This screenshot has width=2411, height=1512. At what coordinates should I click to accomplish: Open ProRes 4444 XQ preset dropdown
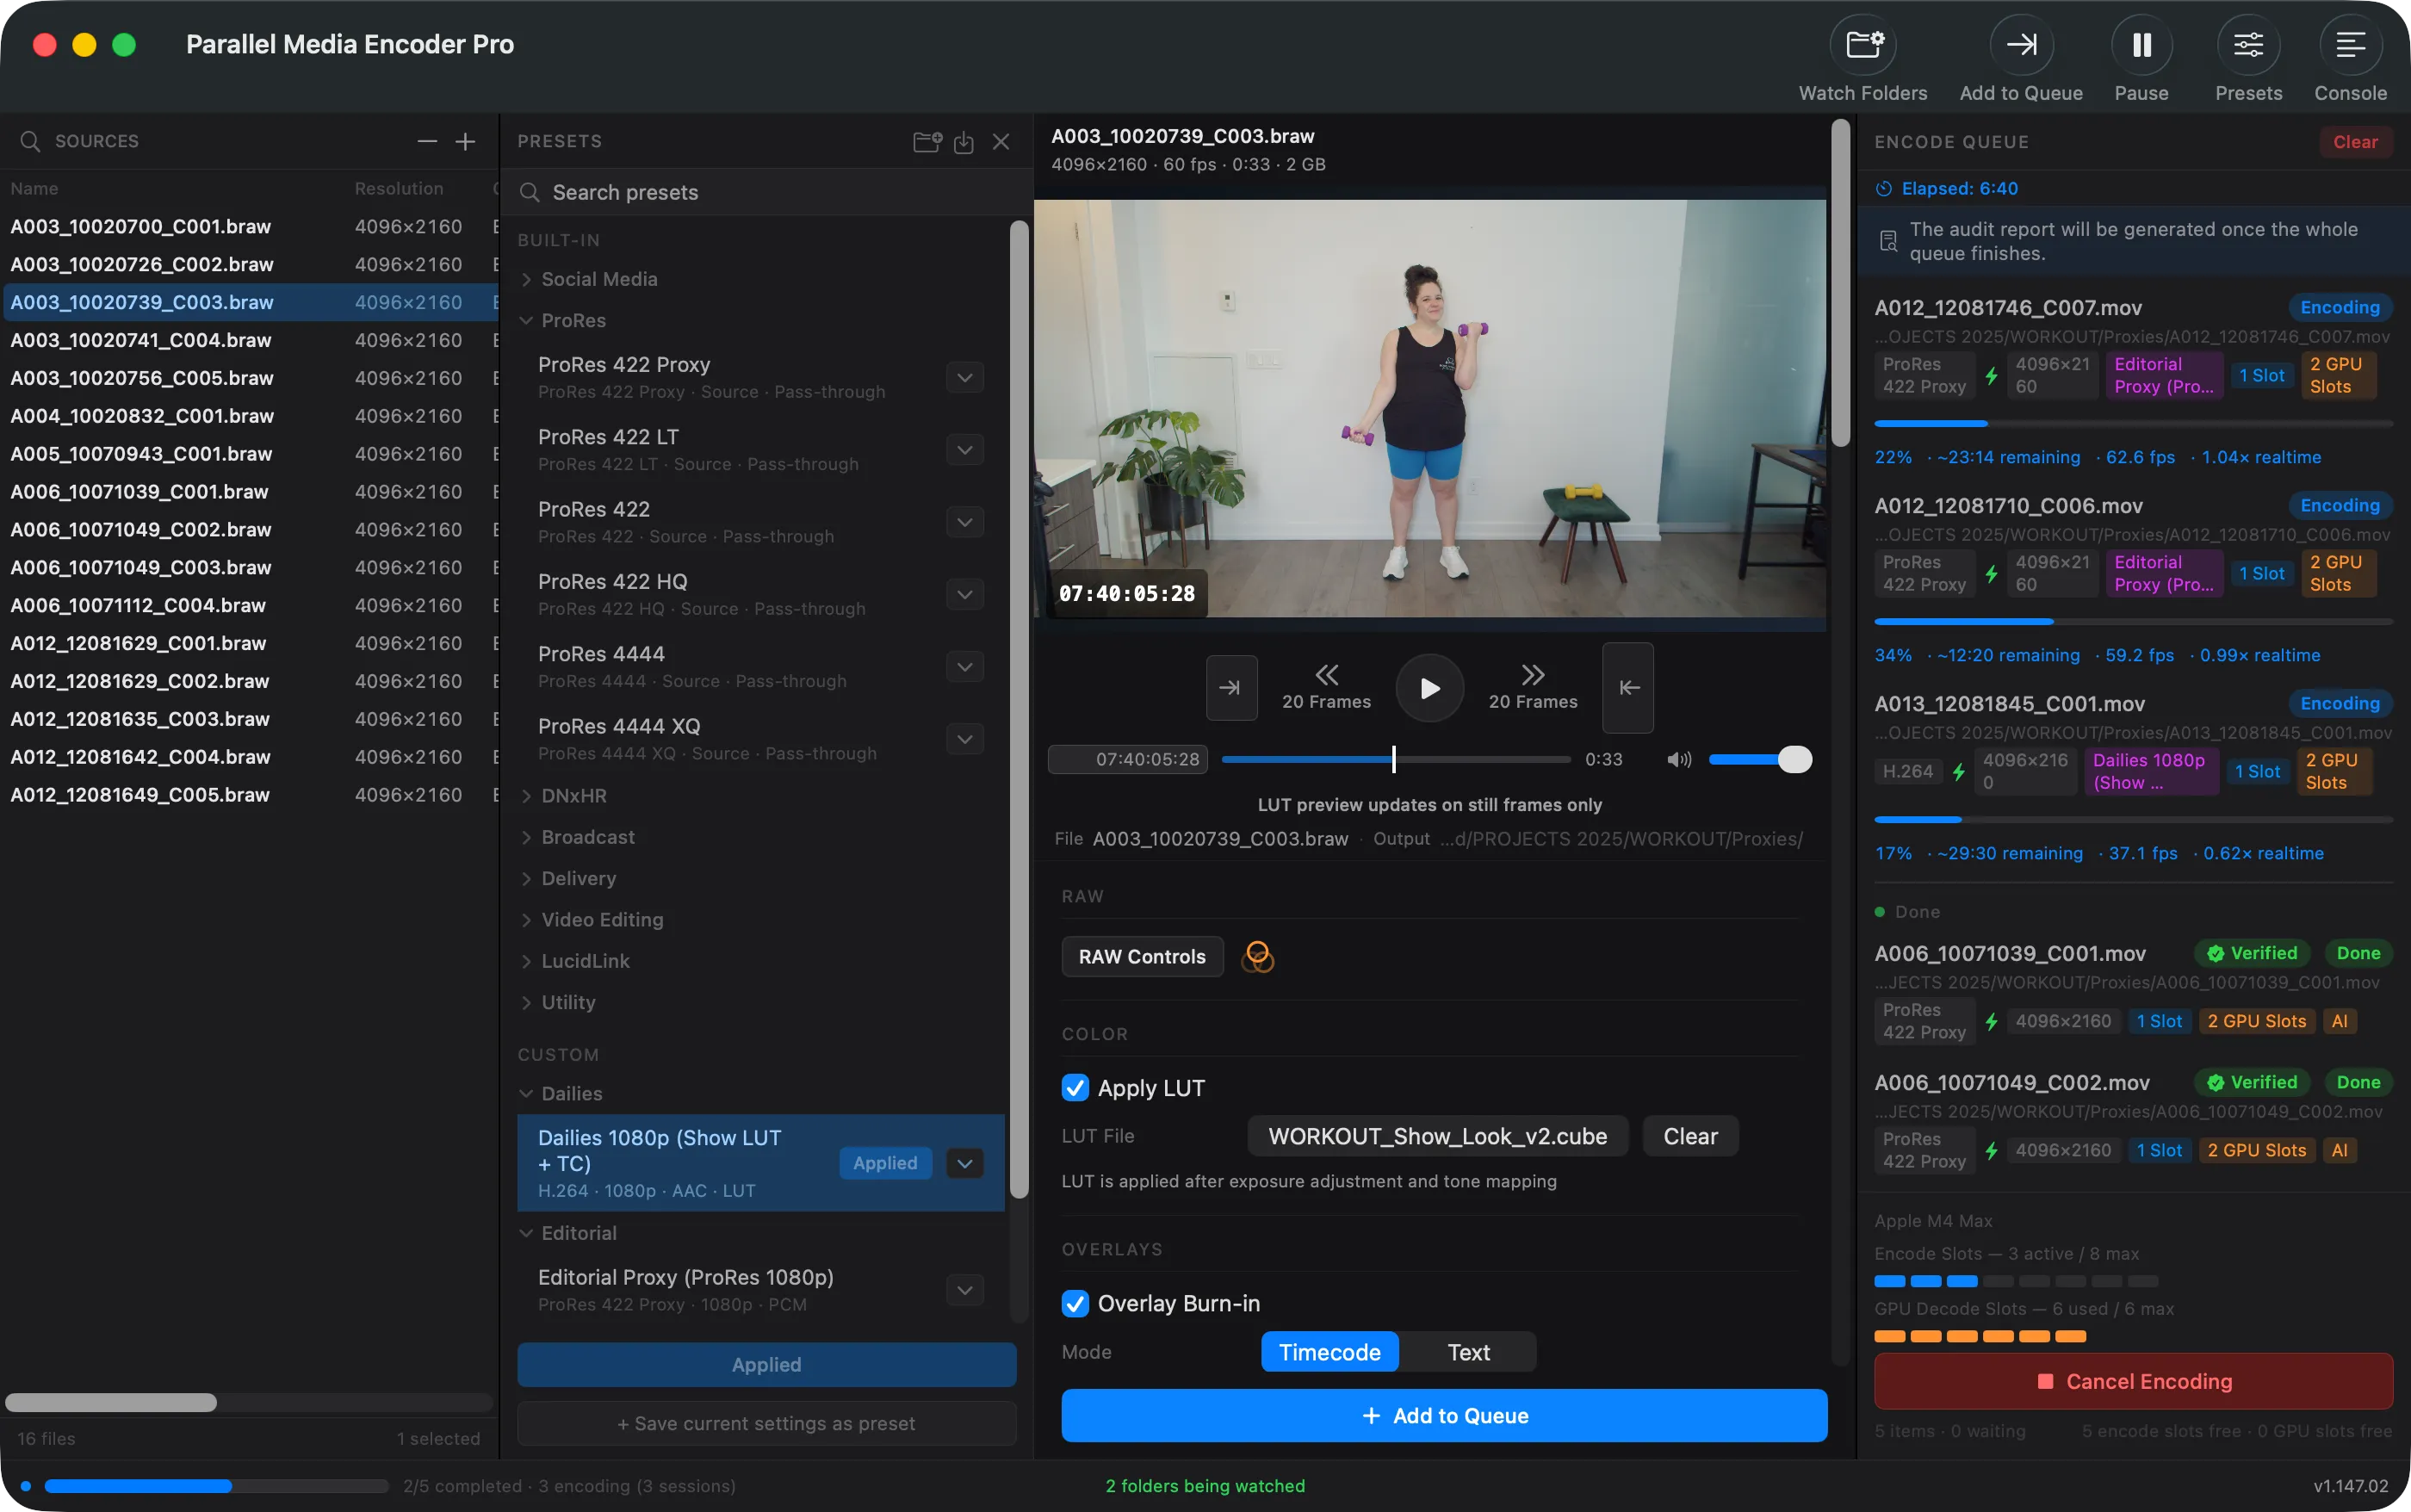(x=964, y=739)
